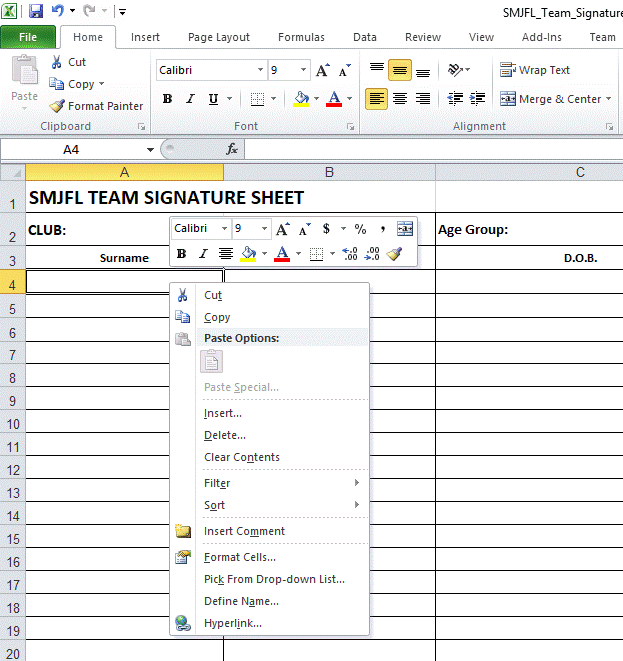Click the Increase Font Size icon in ribbon

pyautogui.click(x=322, y=71)
